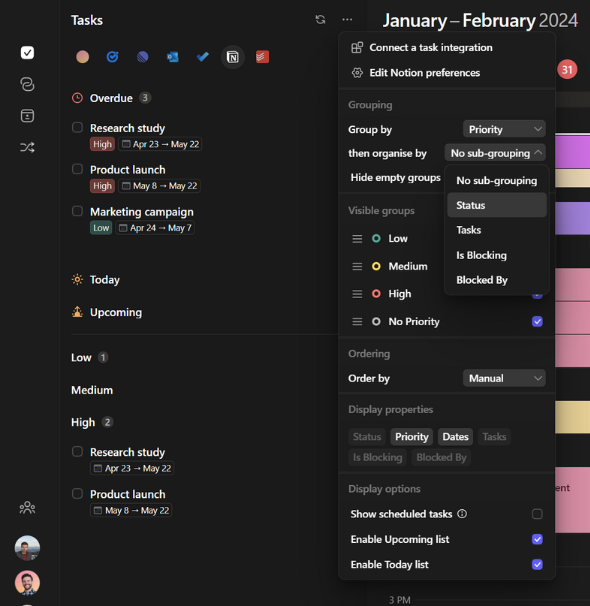Click info icon beside Show scheduled tasks
The image size is (590, 606).
462,514
